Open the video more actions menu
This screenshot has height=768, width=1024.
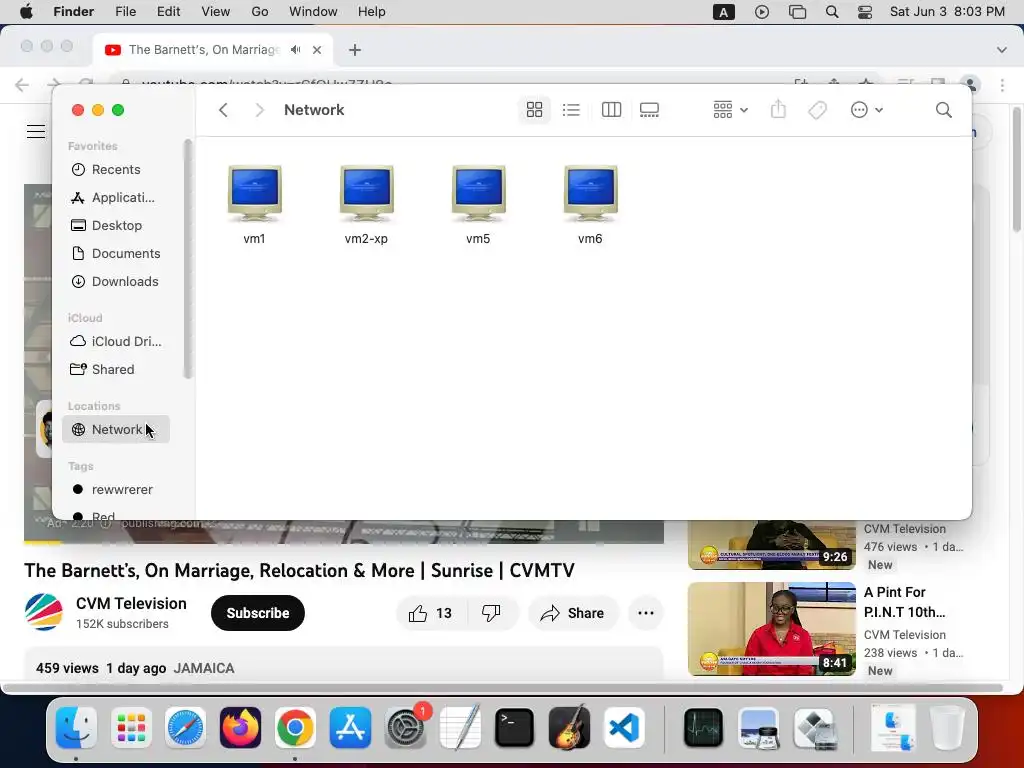tap(646, 613)
